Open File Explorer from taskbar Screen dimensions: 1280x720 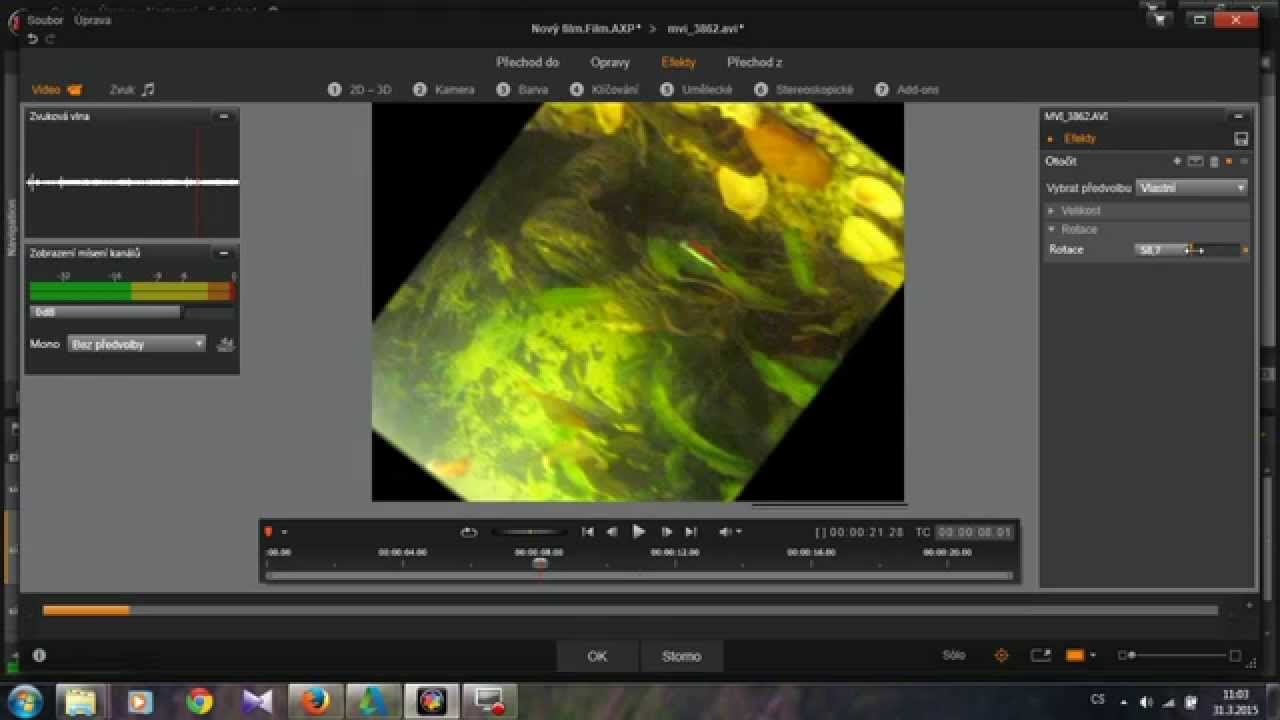81,702
